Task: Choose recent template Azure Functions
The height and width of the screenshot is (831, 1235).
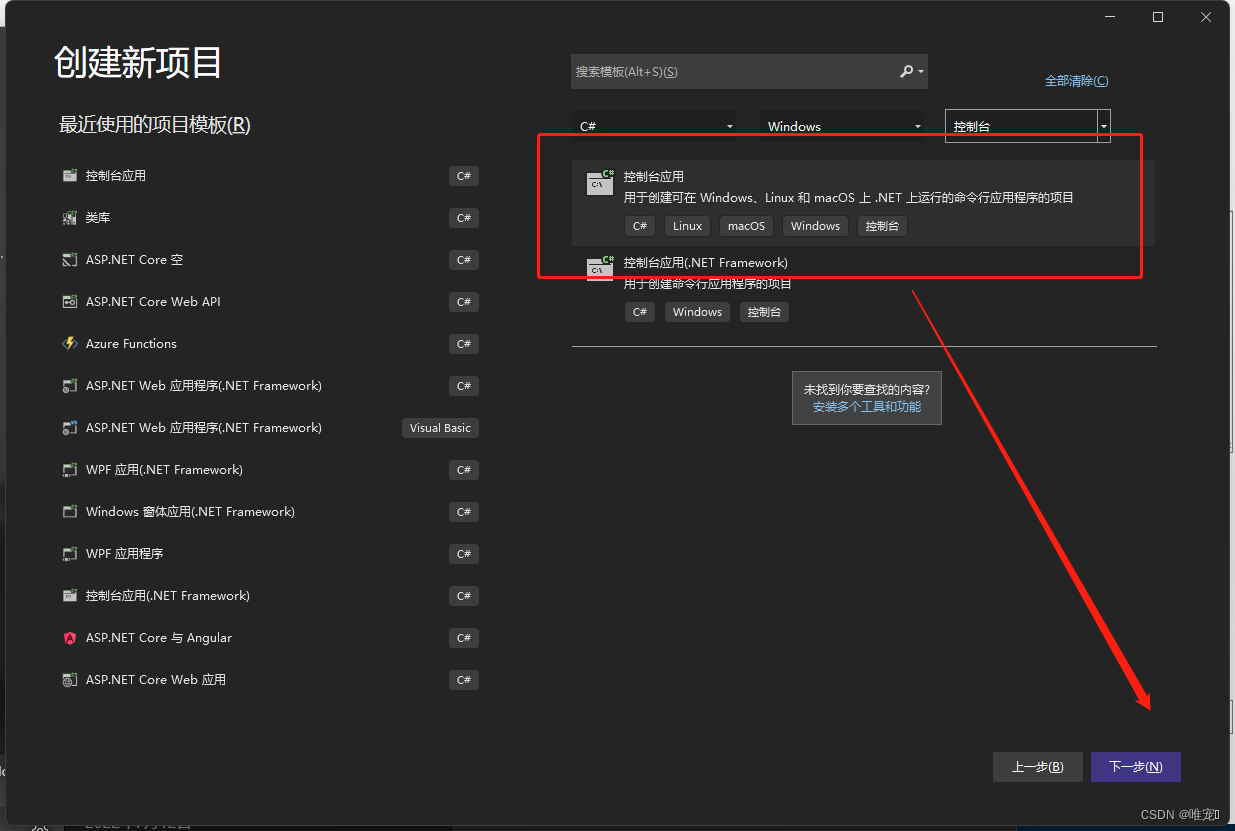Action: [x=269, y=344]
